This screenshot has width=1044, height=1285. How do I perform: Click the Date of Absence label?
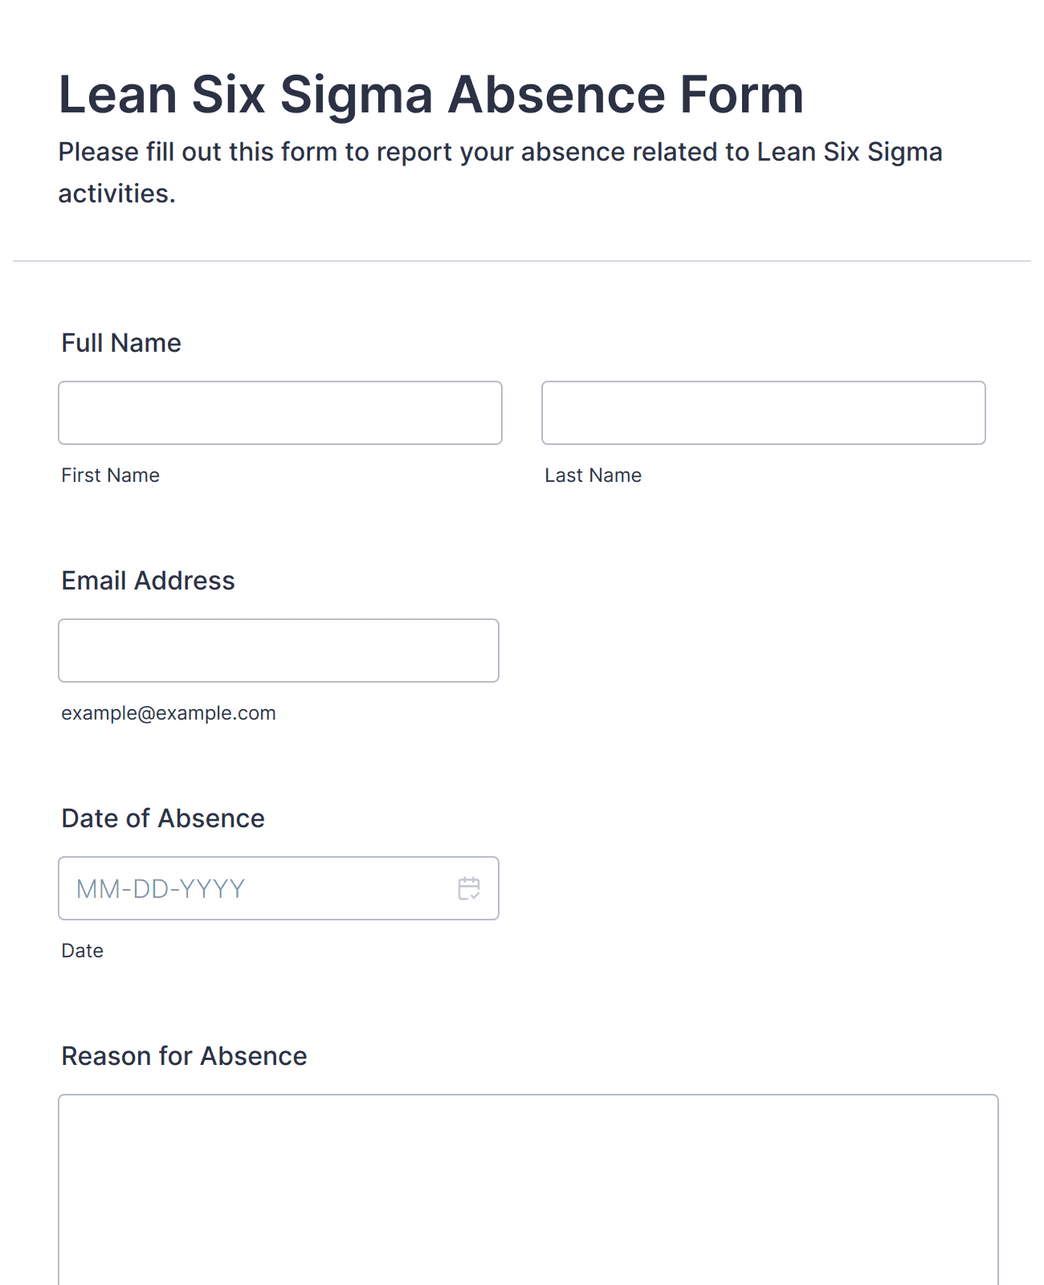[x=163, y=819]
